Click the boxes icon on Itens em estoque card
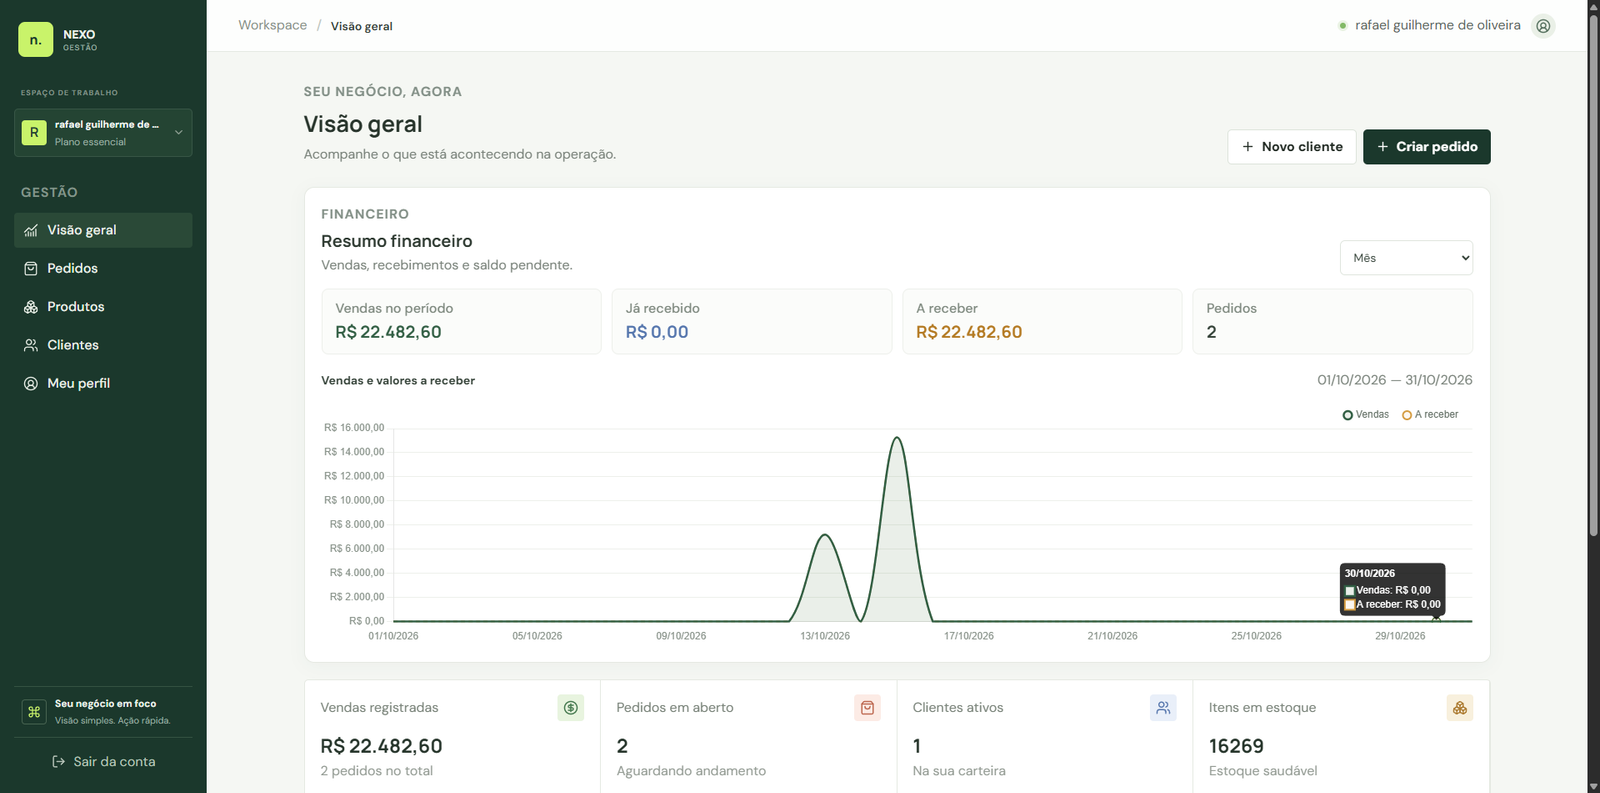1600x793 pixels. coord(1460,708)
